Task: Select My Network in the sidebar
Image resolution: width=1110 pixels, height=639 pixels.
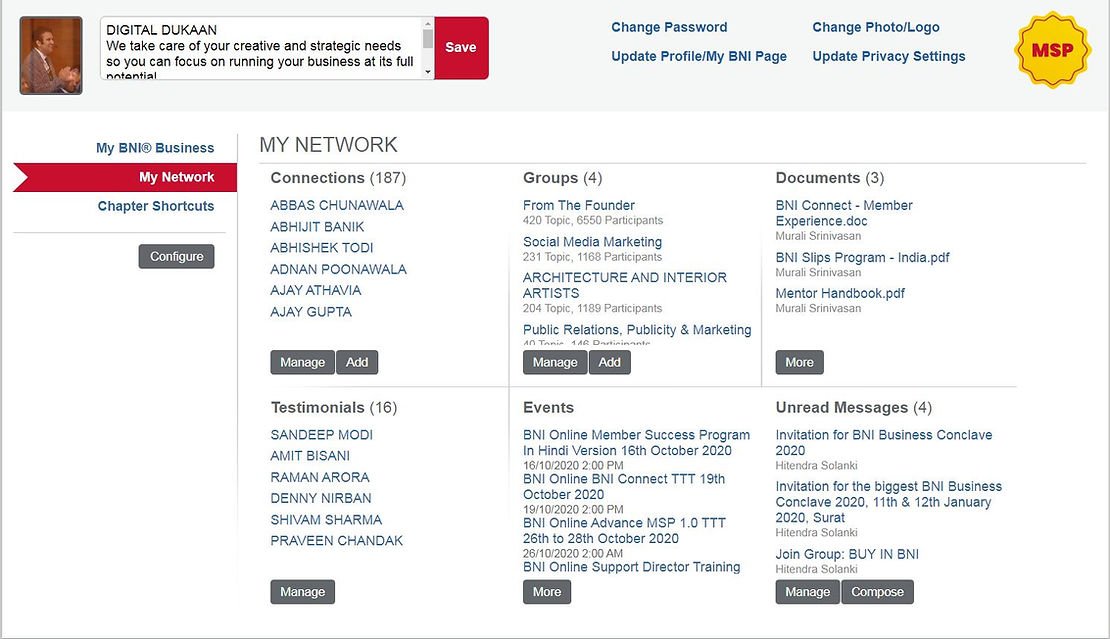Action: click(x=176, y=177)
